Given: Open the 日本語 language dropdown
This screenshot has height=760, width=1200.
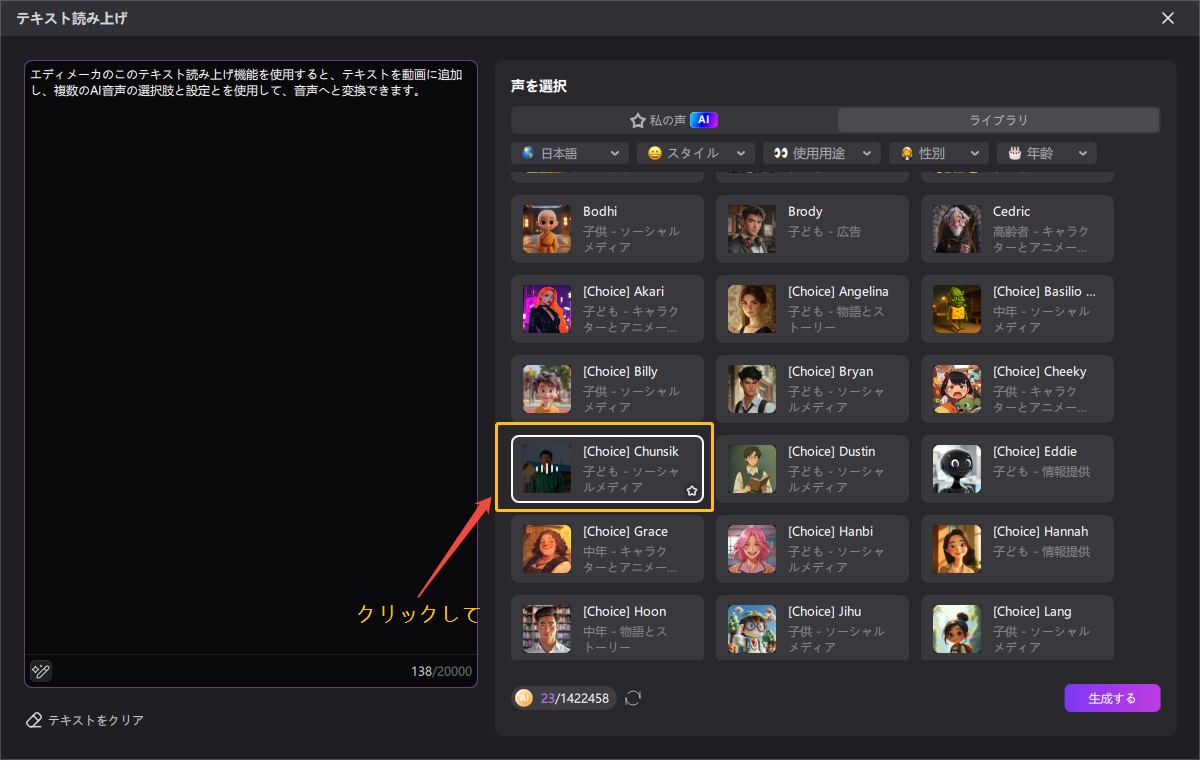Looking at the screenshot, I should coord(568,153).
